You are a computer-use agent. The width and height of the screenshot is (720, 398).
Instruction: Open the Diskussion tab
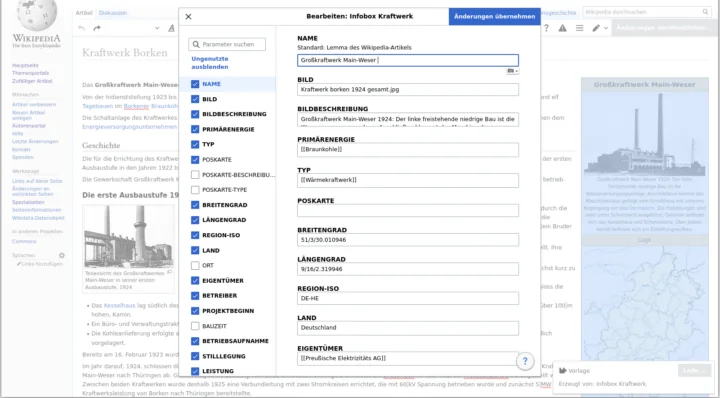(x=113, y=13)
